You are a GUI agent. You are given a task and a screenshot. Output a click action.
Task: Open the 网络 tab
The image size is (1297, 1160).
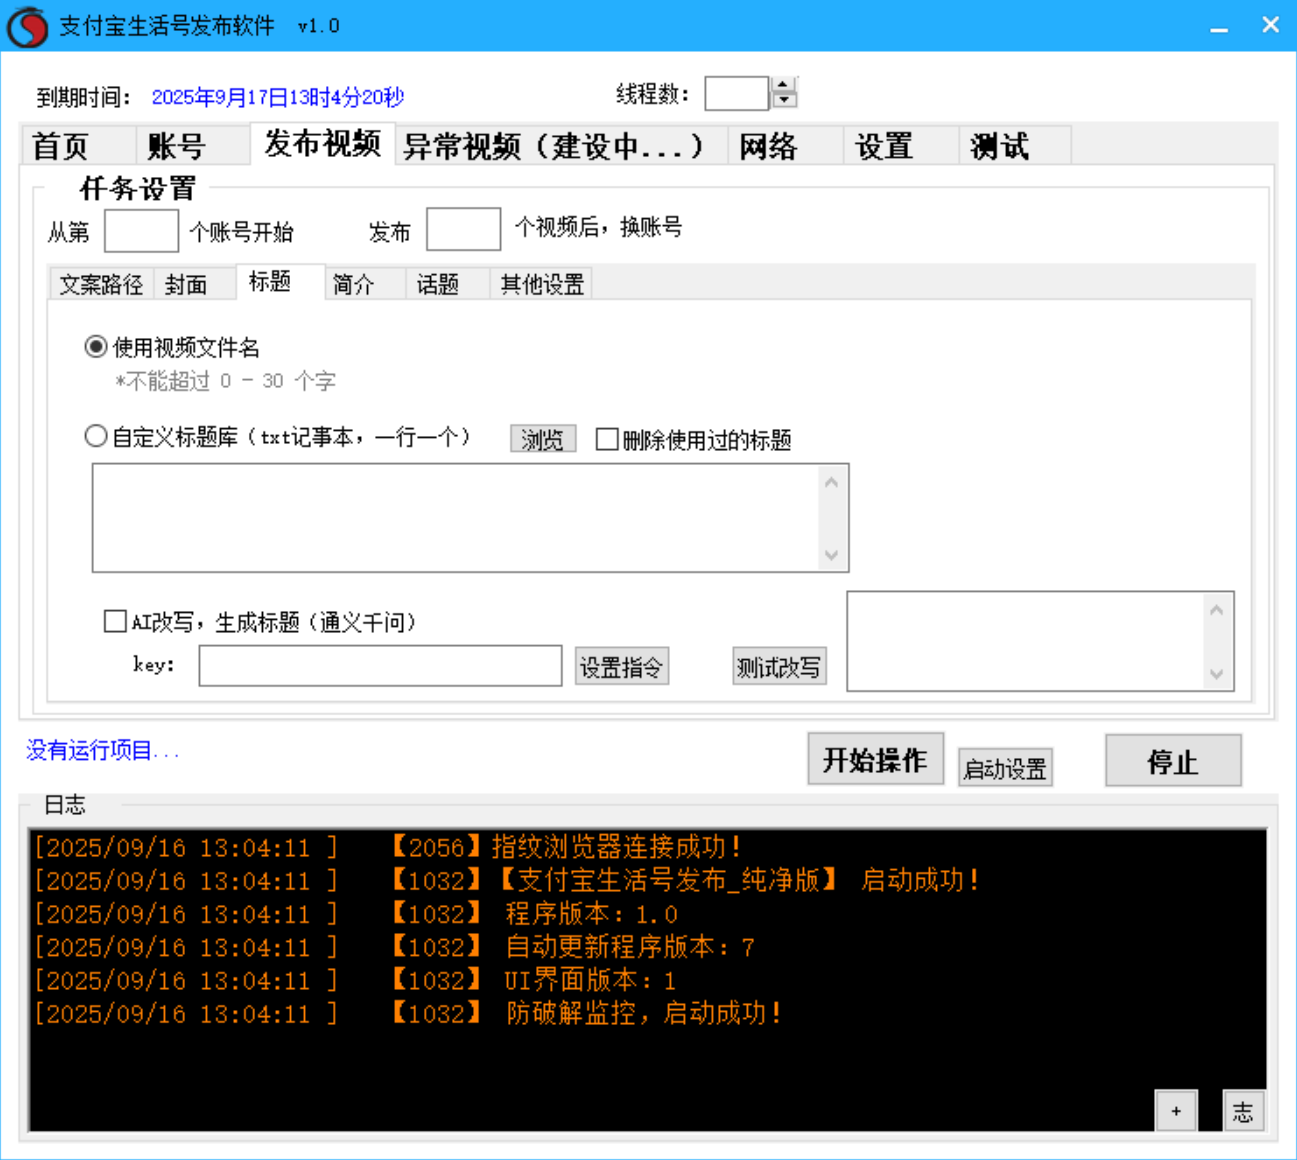click(768, 145)
